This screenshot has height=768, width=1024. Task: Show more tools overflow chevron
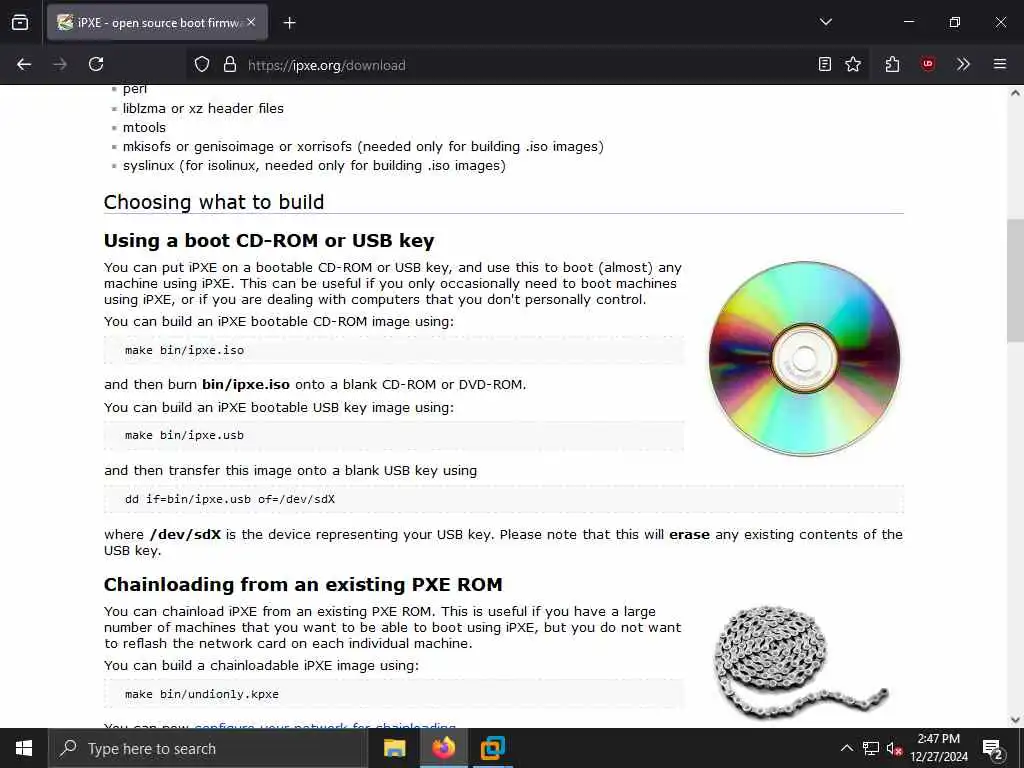963,64
